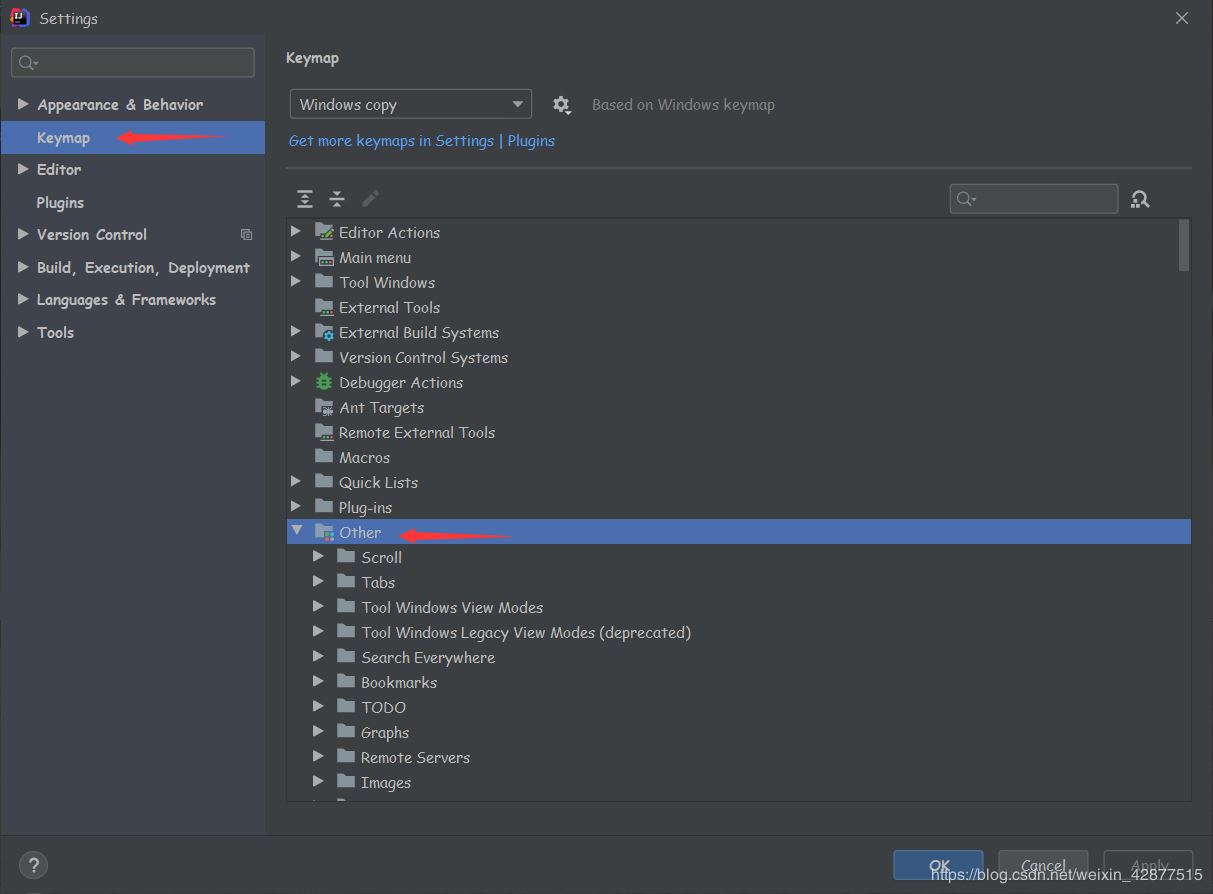Expand the Editor Actions tree arrow

pos(296,231)
